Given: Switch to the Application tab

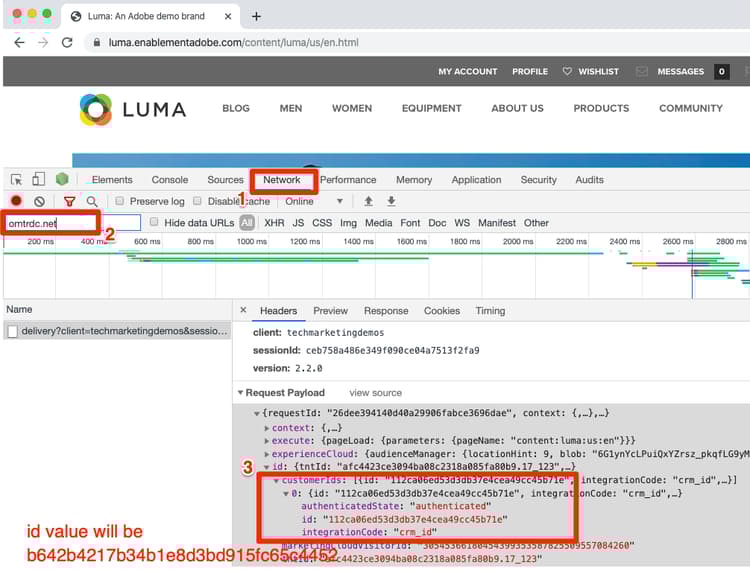Looking at the screenshot, I should [x=476, y=180].
